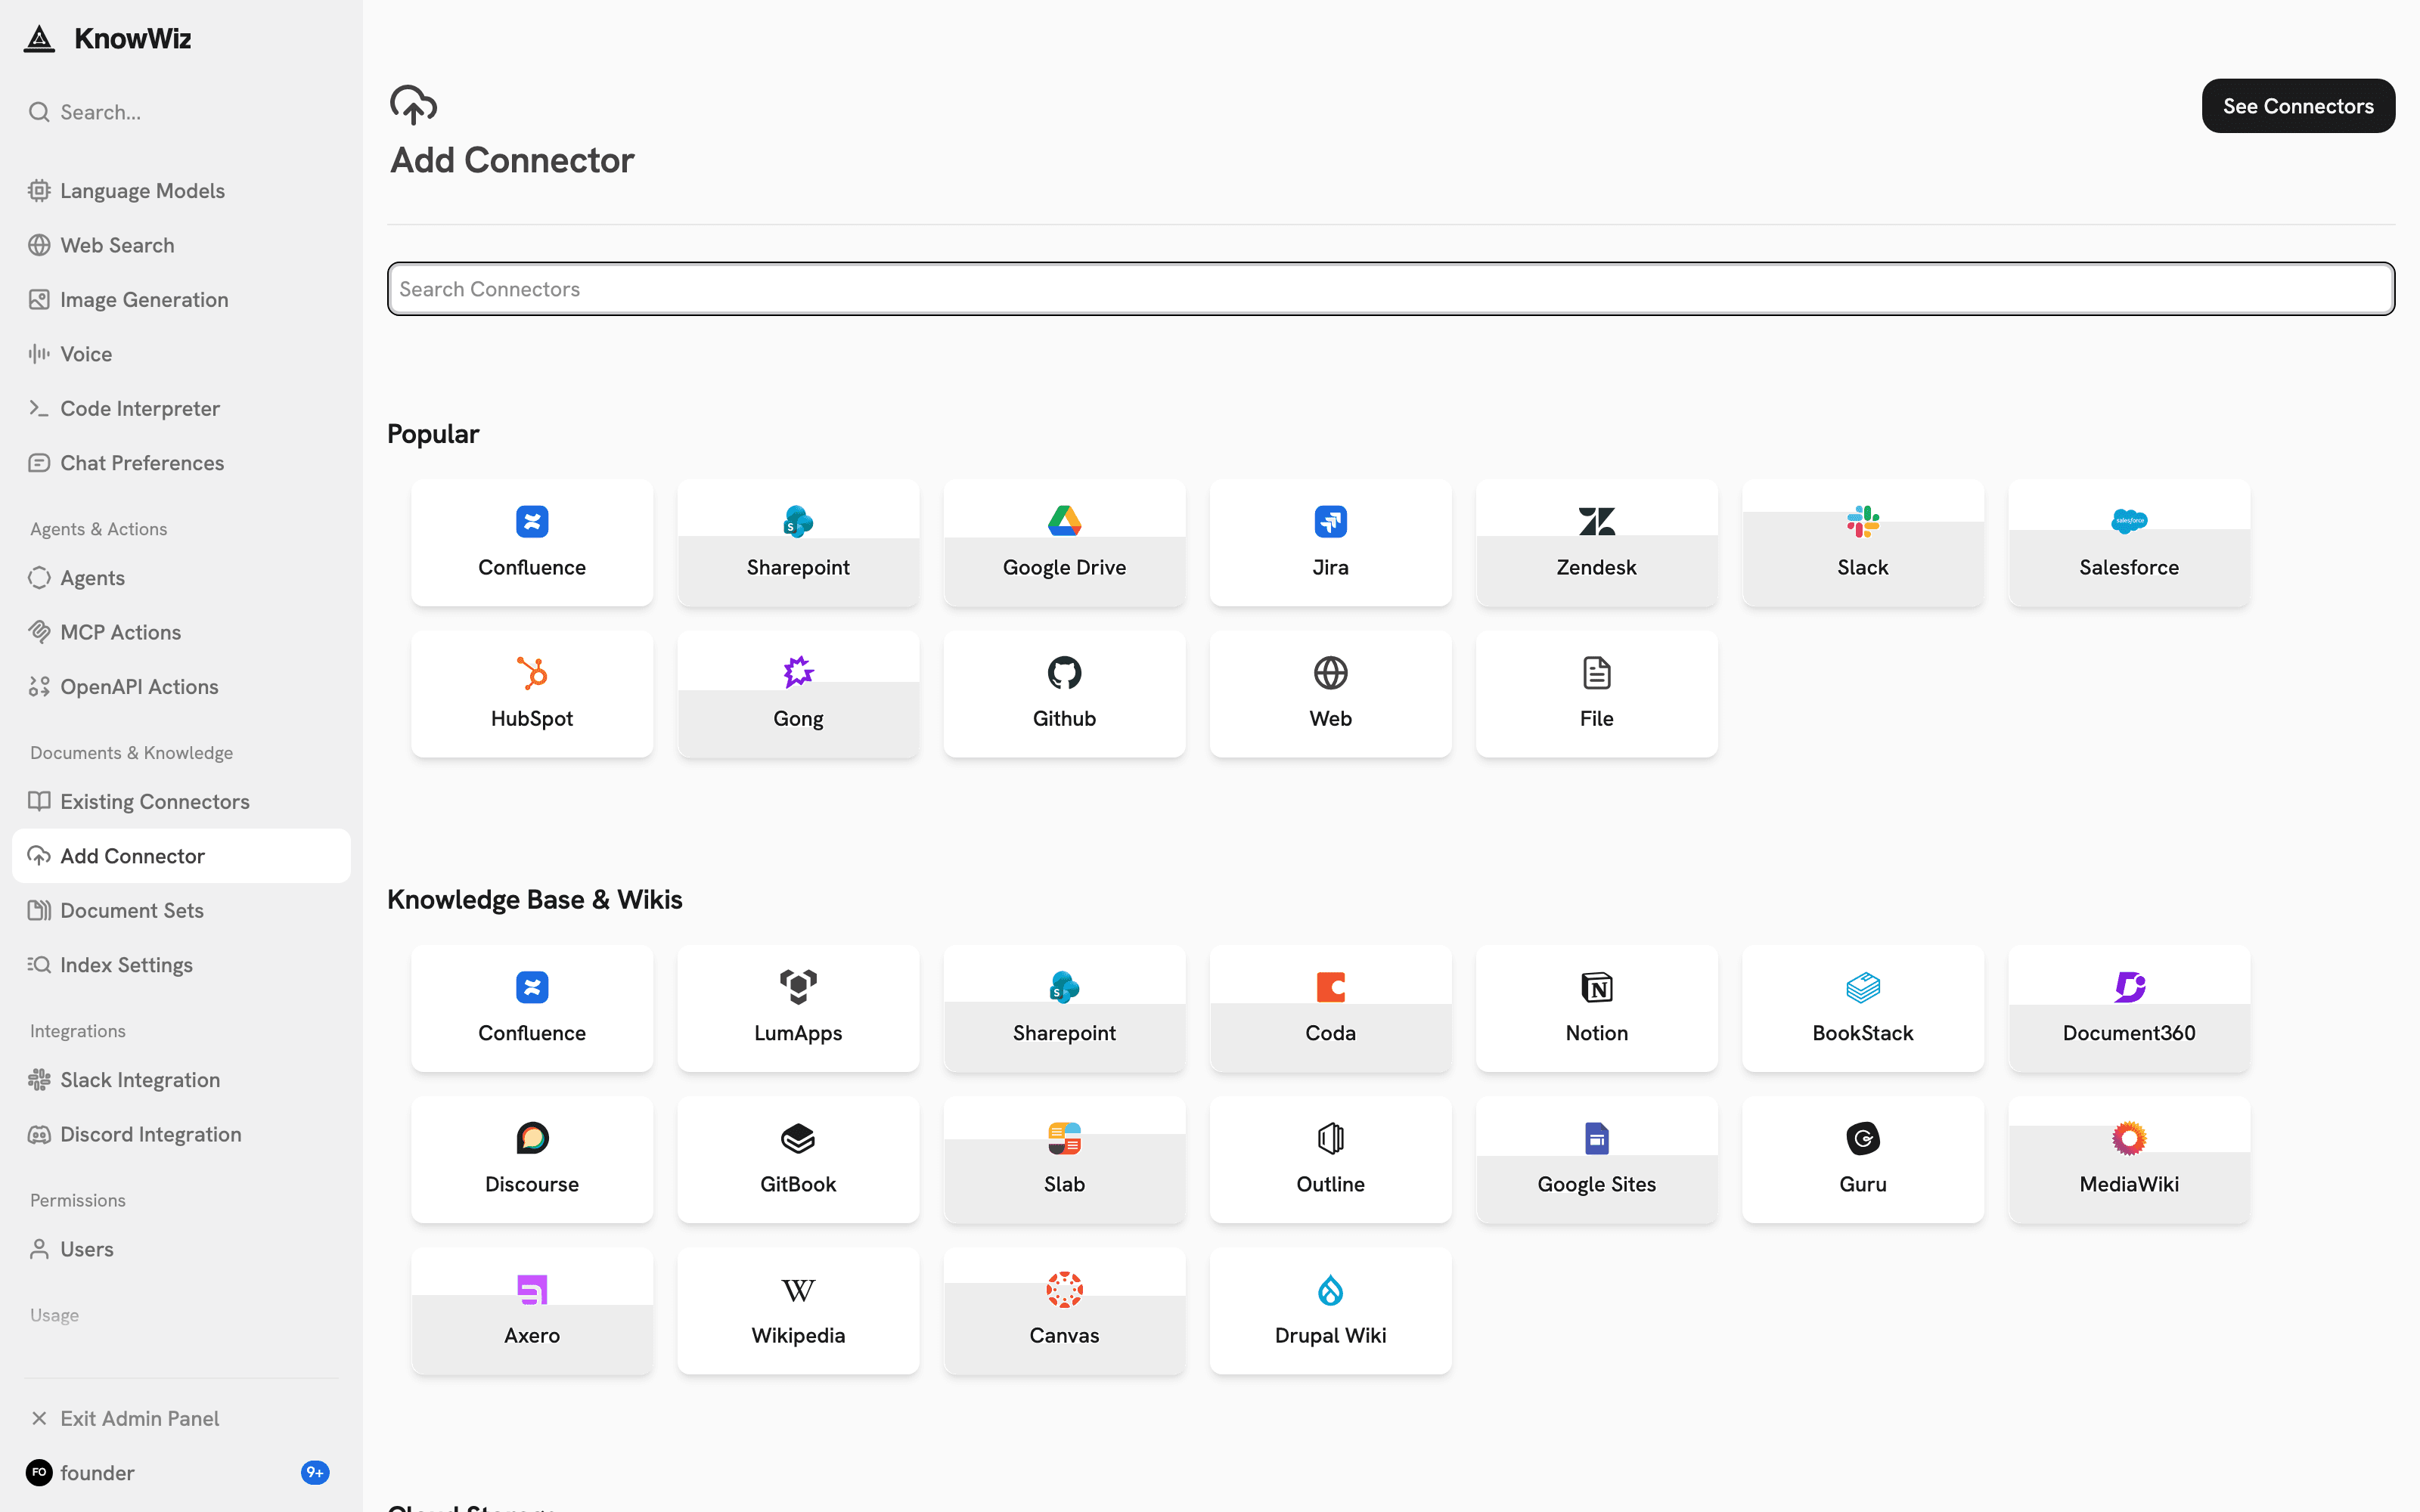Open the Wikipedia connector
Image resolution: width=2420 pixels, height=1512 pixels.
pos(798,1310)
